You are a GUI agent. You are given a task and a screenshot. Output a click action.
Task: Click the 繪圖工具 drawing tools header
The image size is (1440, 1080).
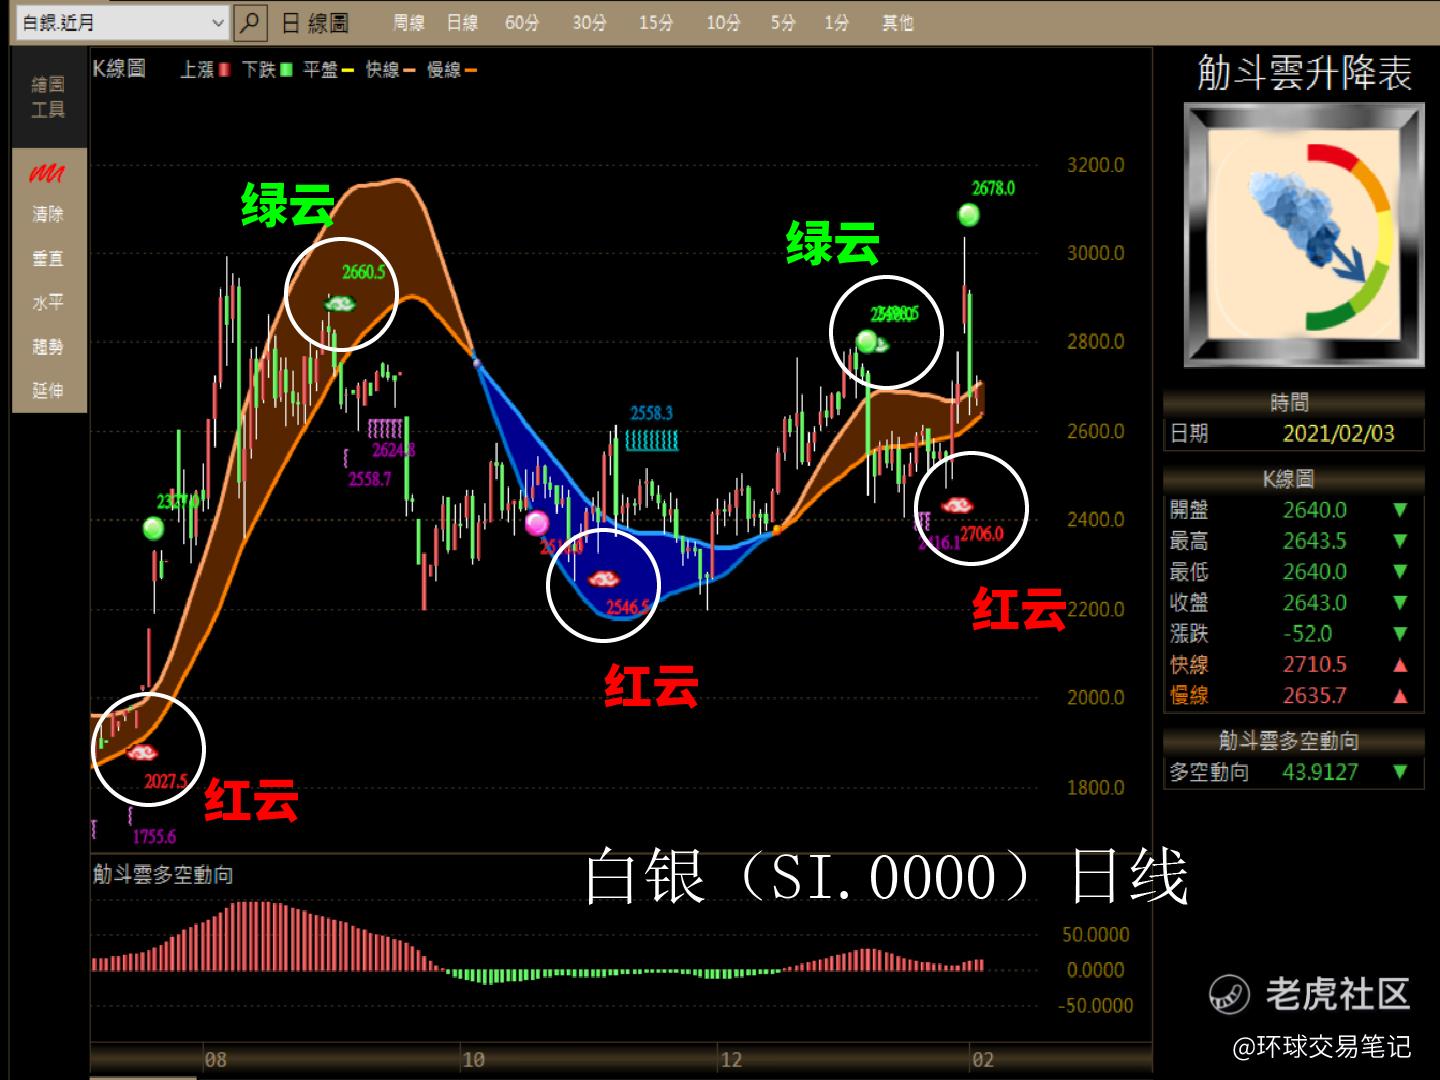(48, 97)
